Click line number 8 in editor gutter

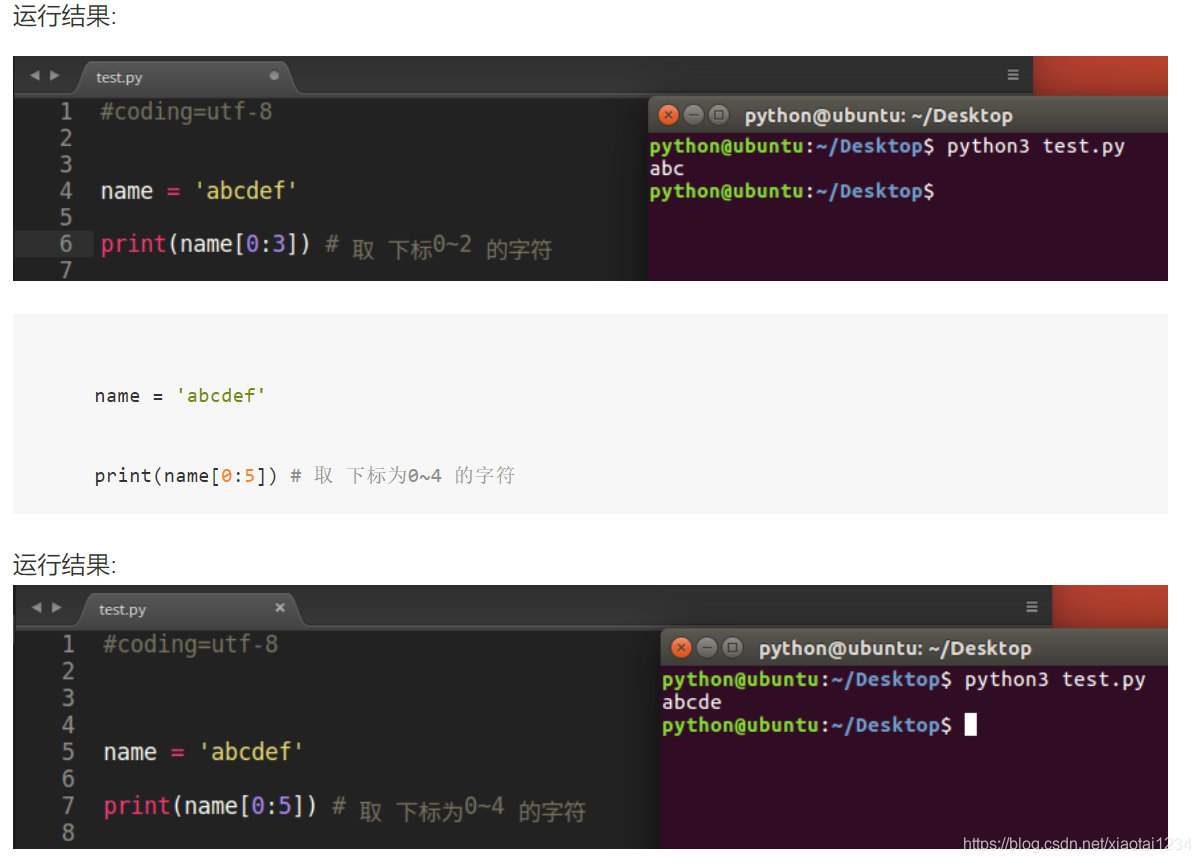tap(68, 833)
